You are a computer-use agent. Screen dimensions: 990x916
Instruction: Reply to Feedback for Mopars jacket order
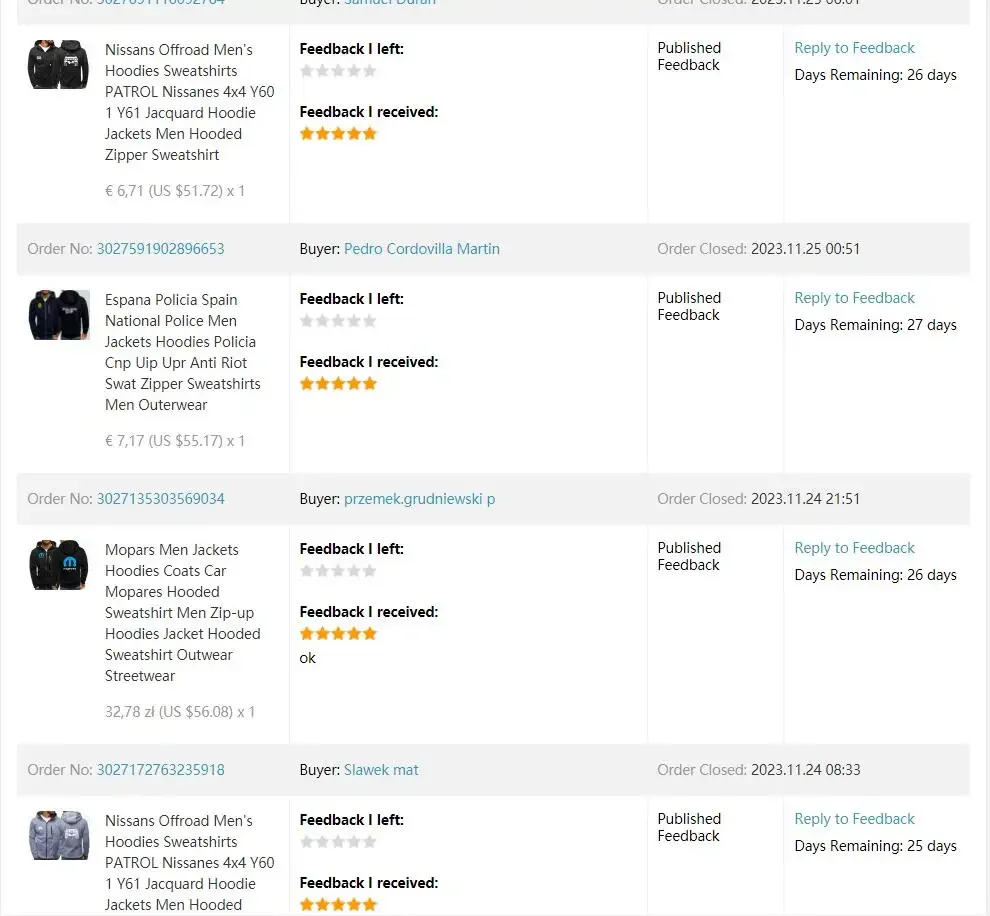[x=854, y=548]
